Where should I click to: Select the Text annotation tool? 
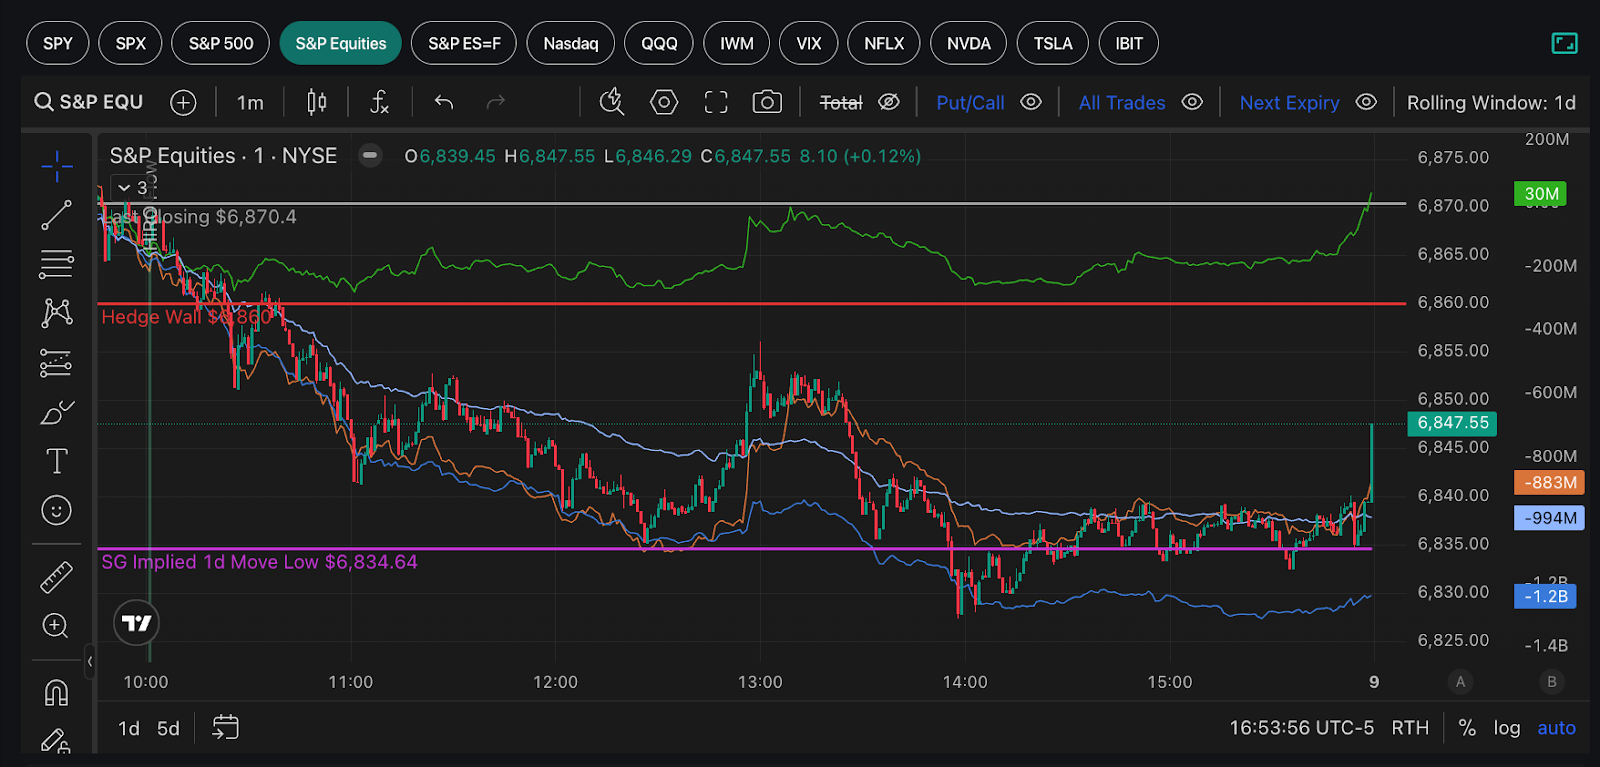tap(57, 461)
